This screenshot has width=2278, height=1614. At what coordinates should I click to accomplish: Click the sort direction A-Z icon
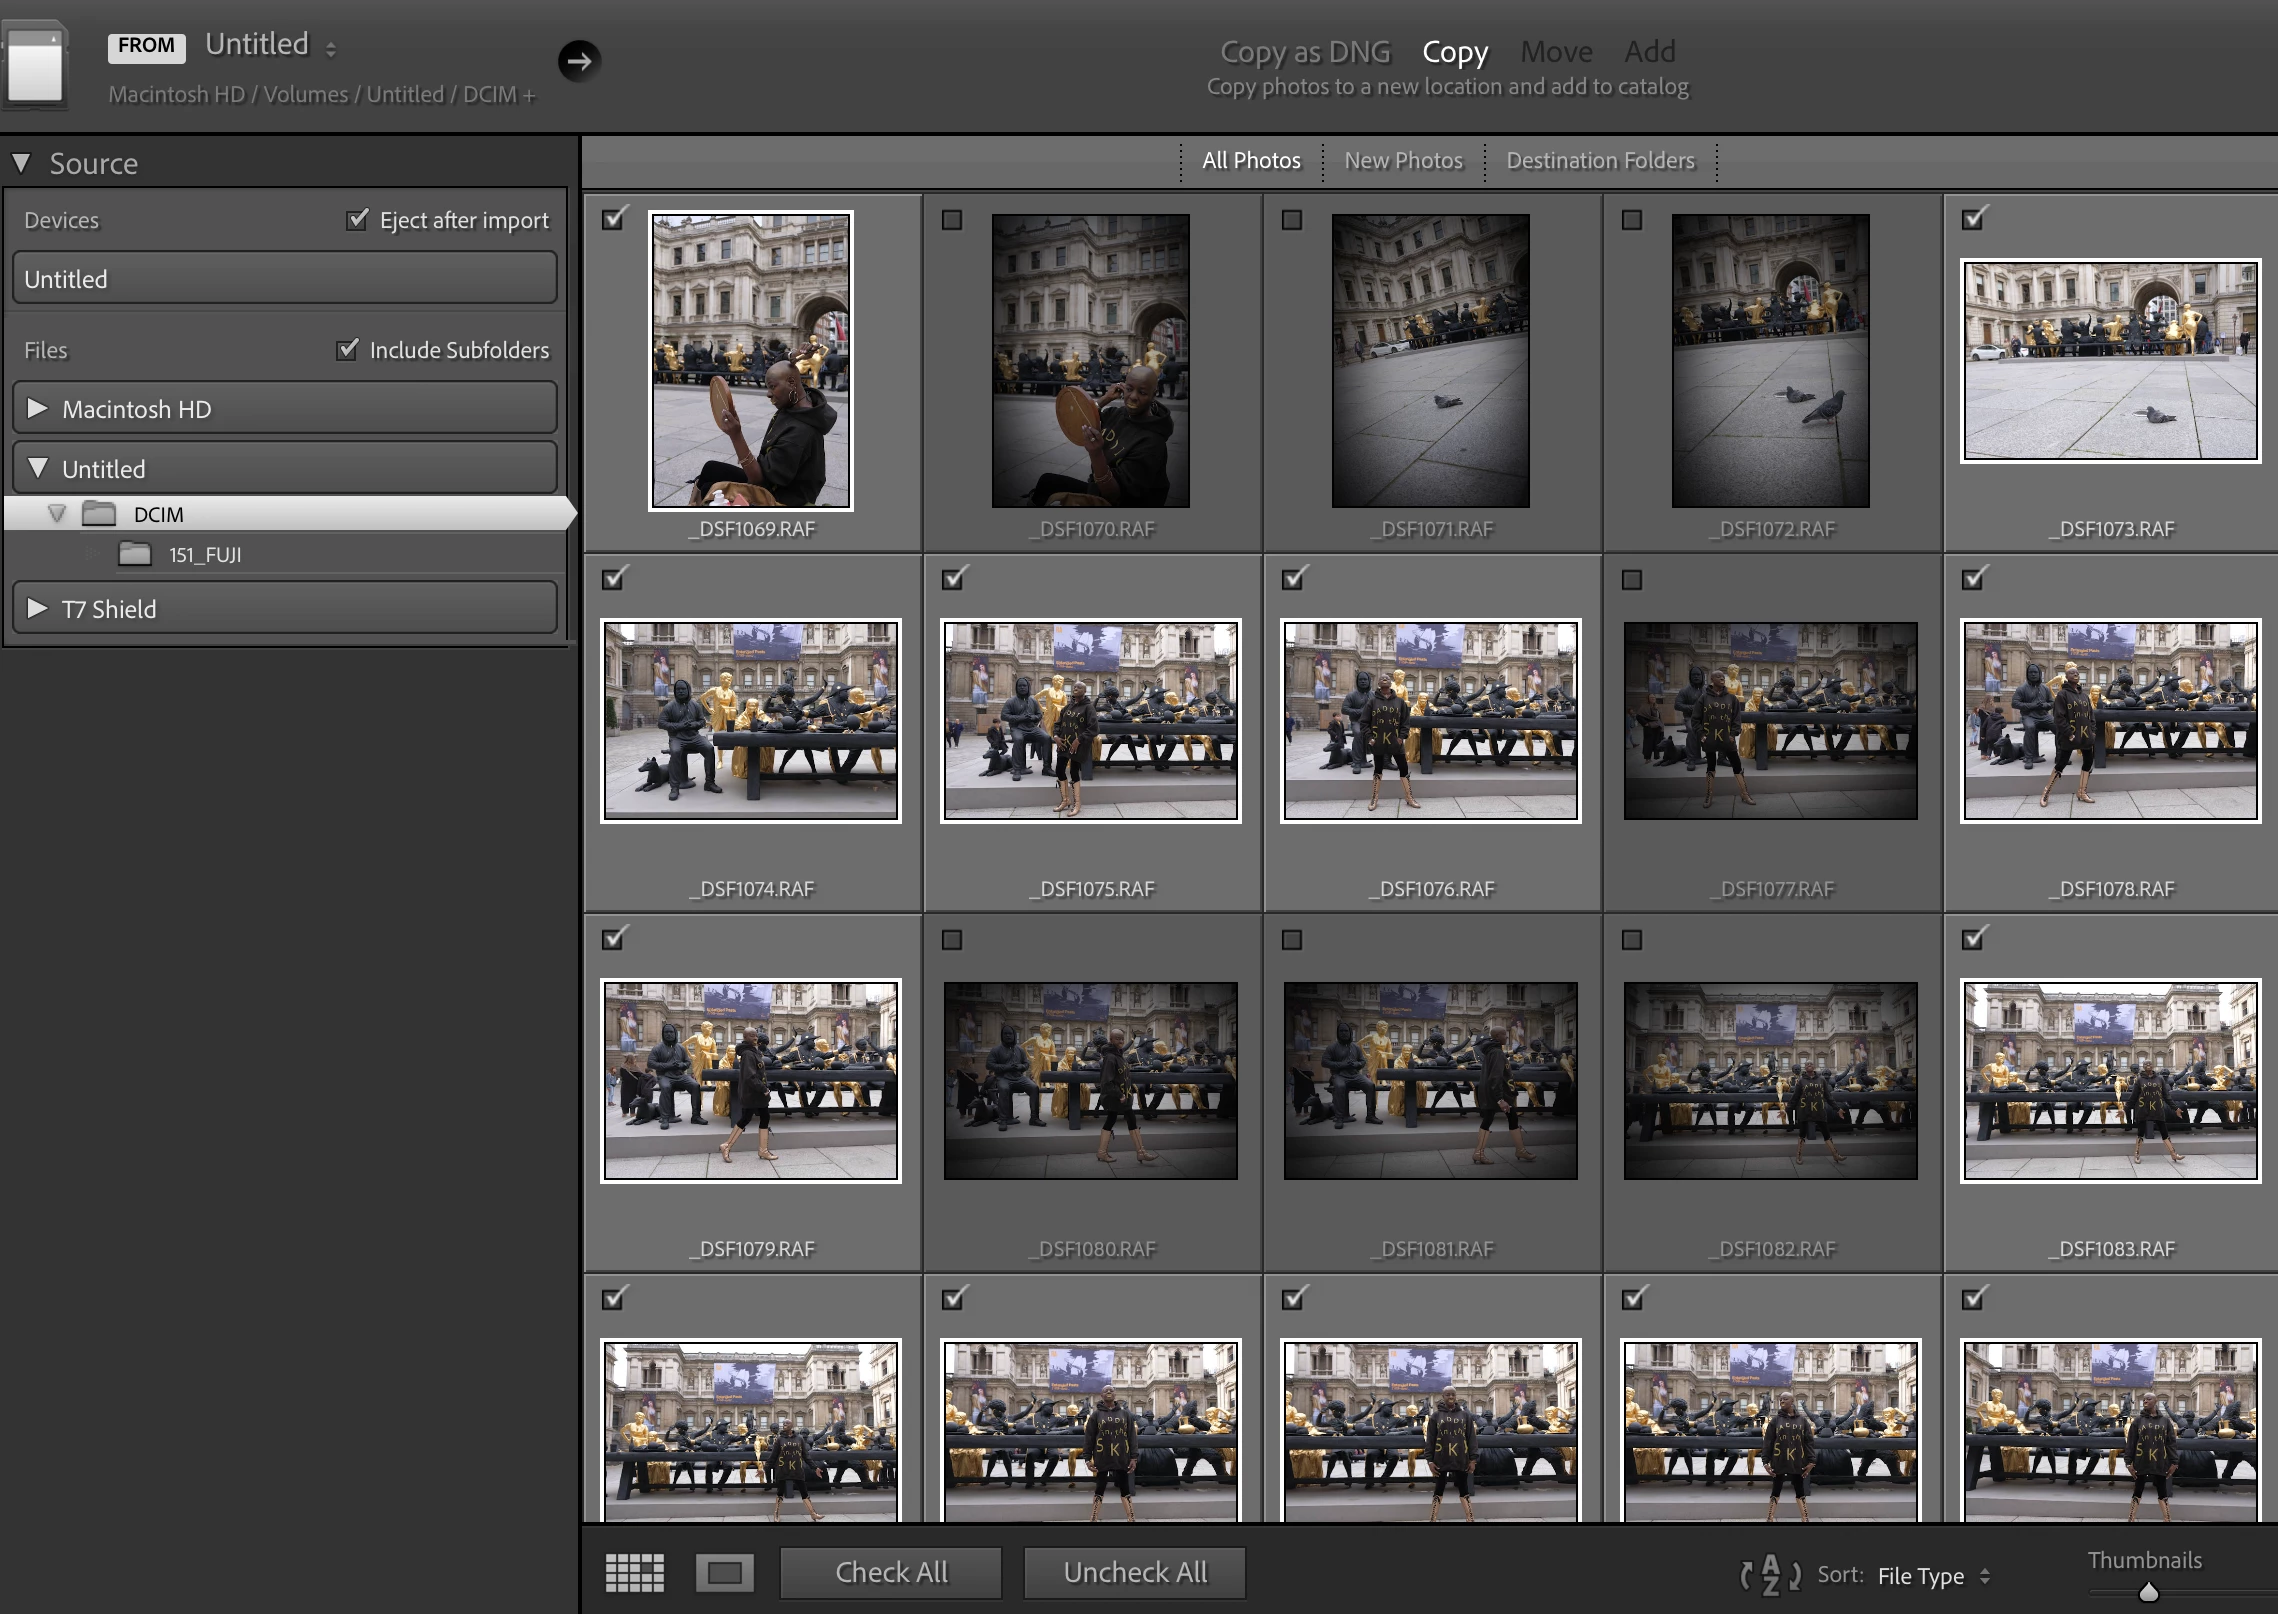[1770, 1575]
